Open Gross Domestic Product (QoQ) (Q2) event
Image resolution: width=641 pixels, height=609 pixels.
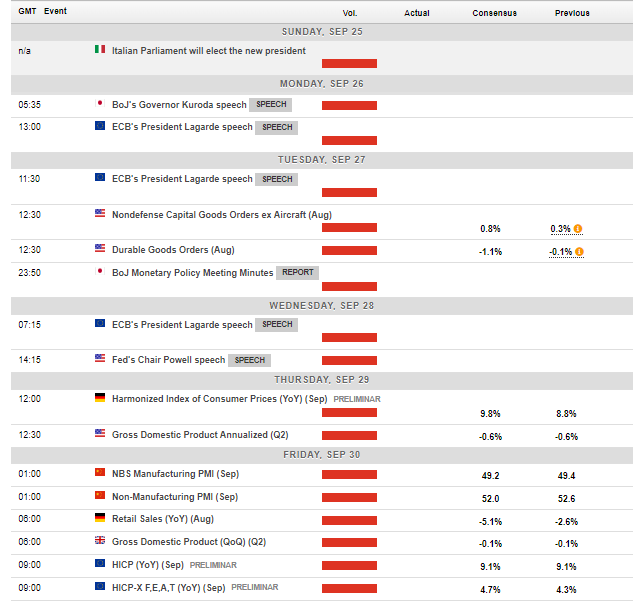tap(189, 542)
